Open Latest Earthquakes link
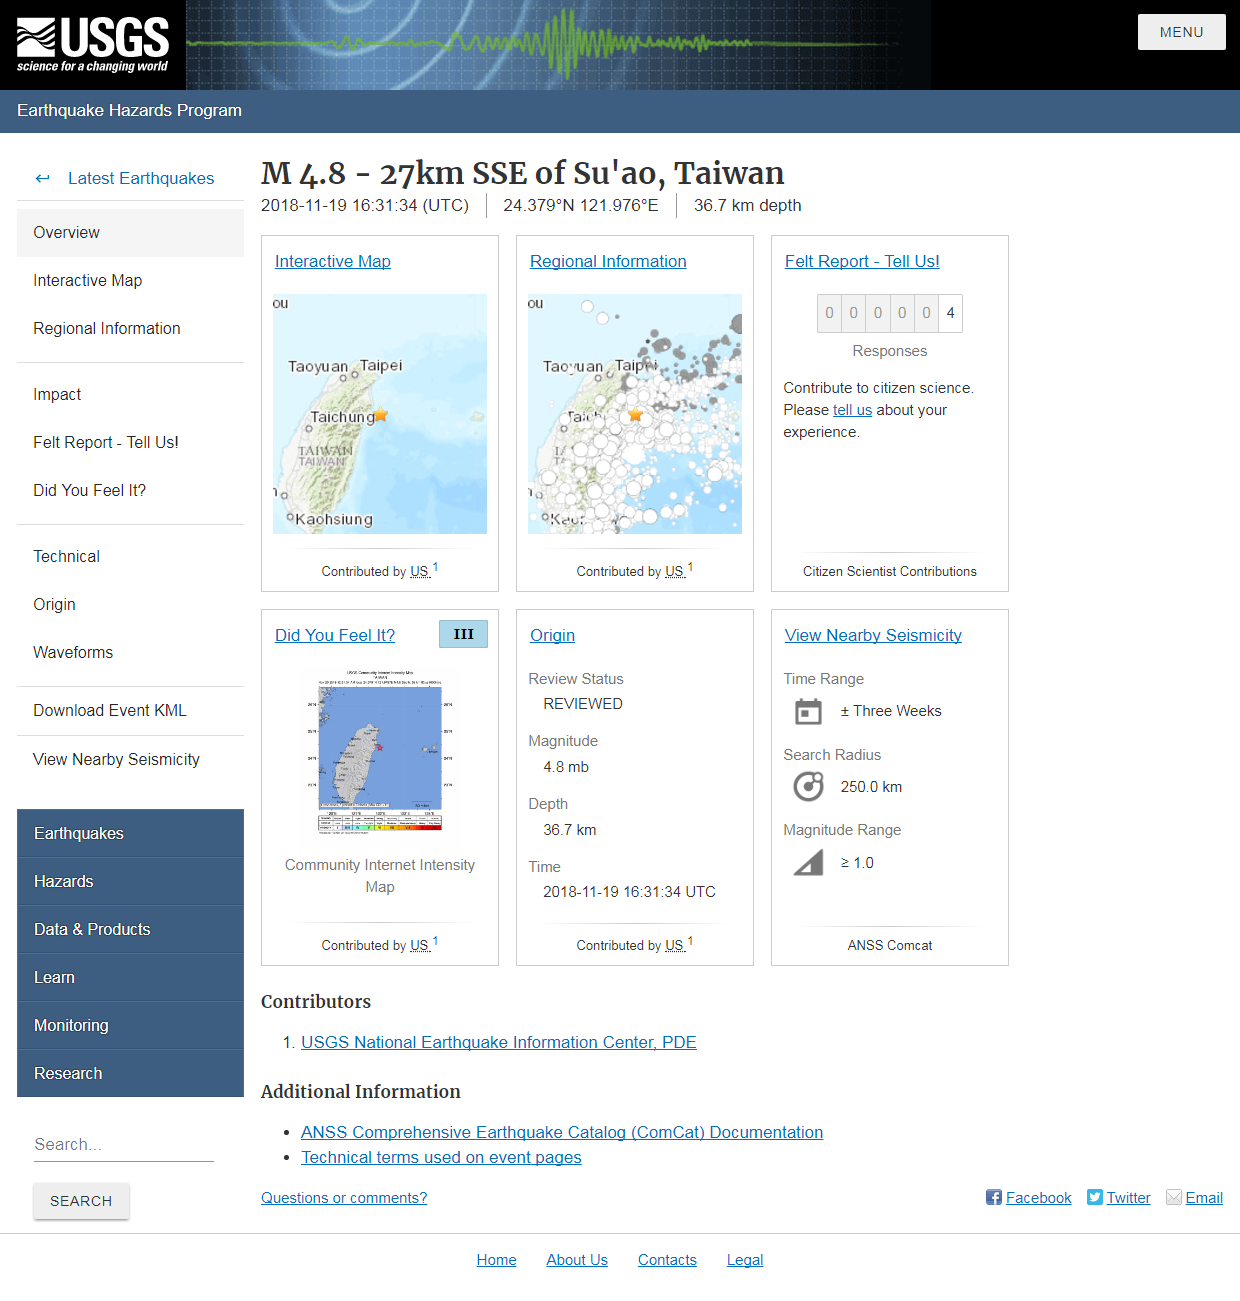Viewport: 1240px width, 1301px height. [x=141, y=178]
